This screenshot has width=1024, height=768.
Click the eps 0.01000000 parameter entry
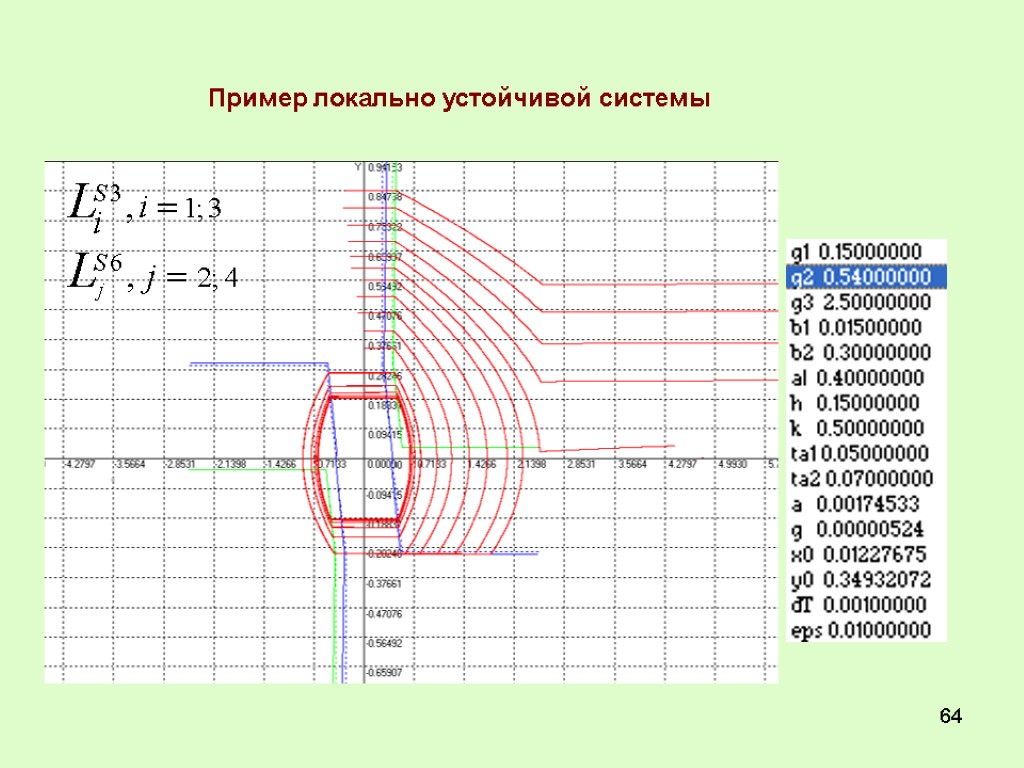[x=862, y=630]
